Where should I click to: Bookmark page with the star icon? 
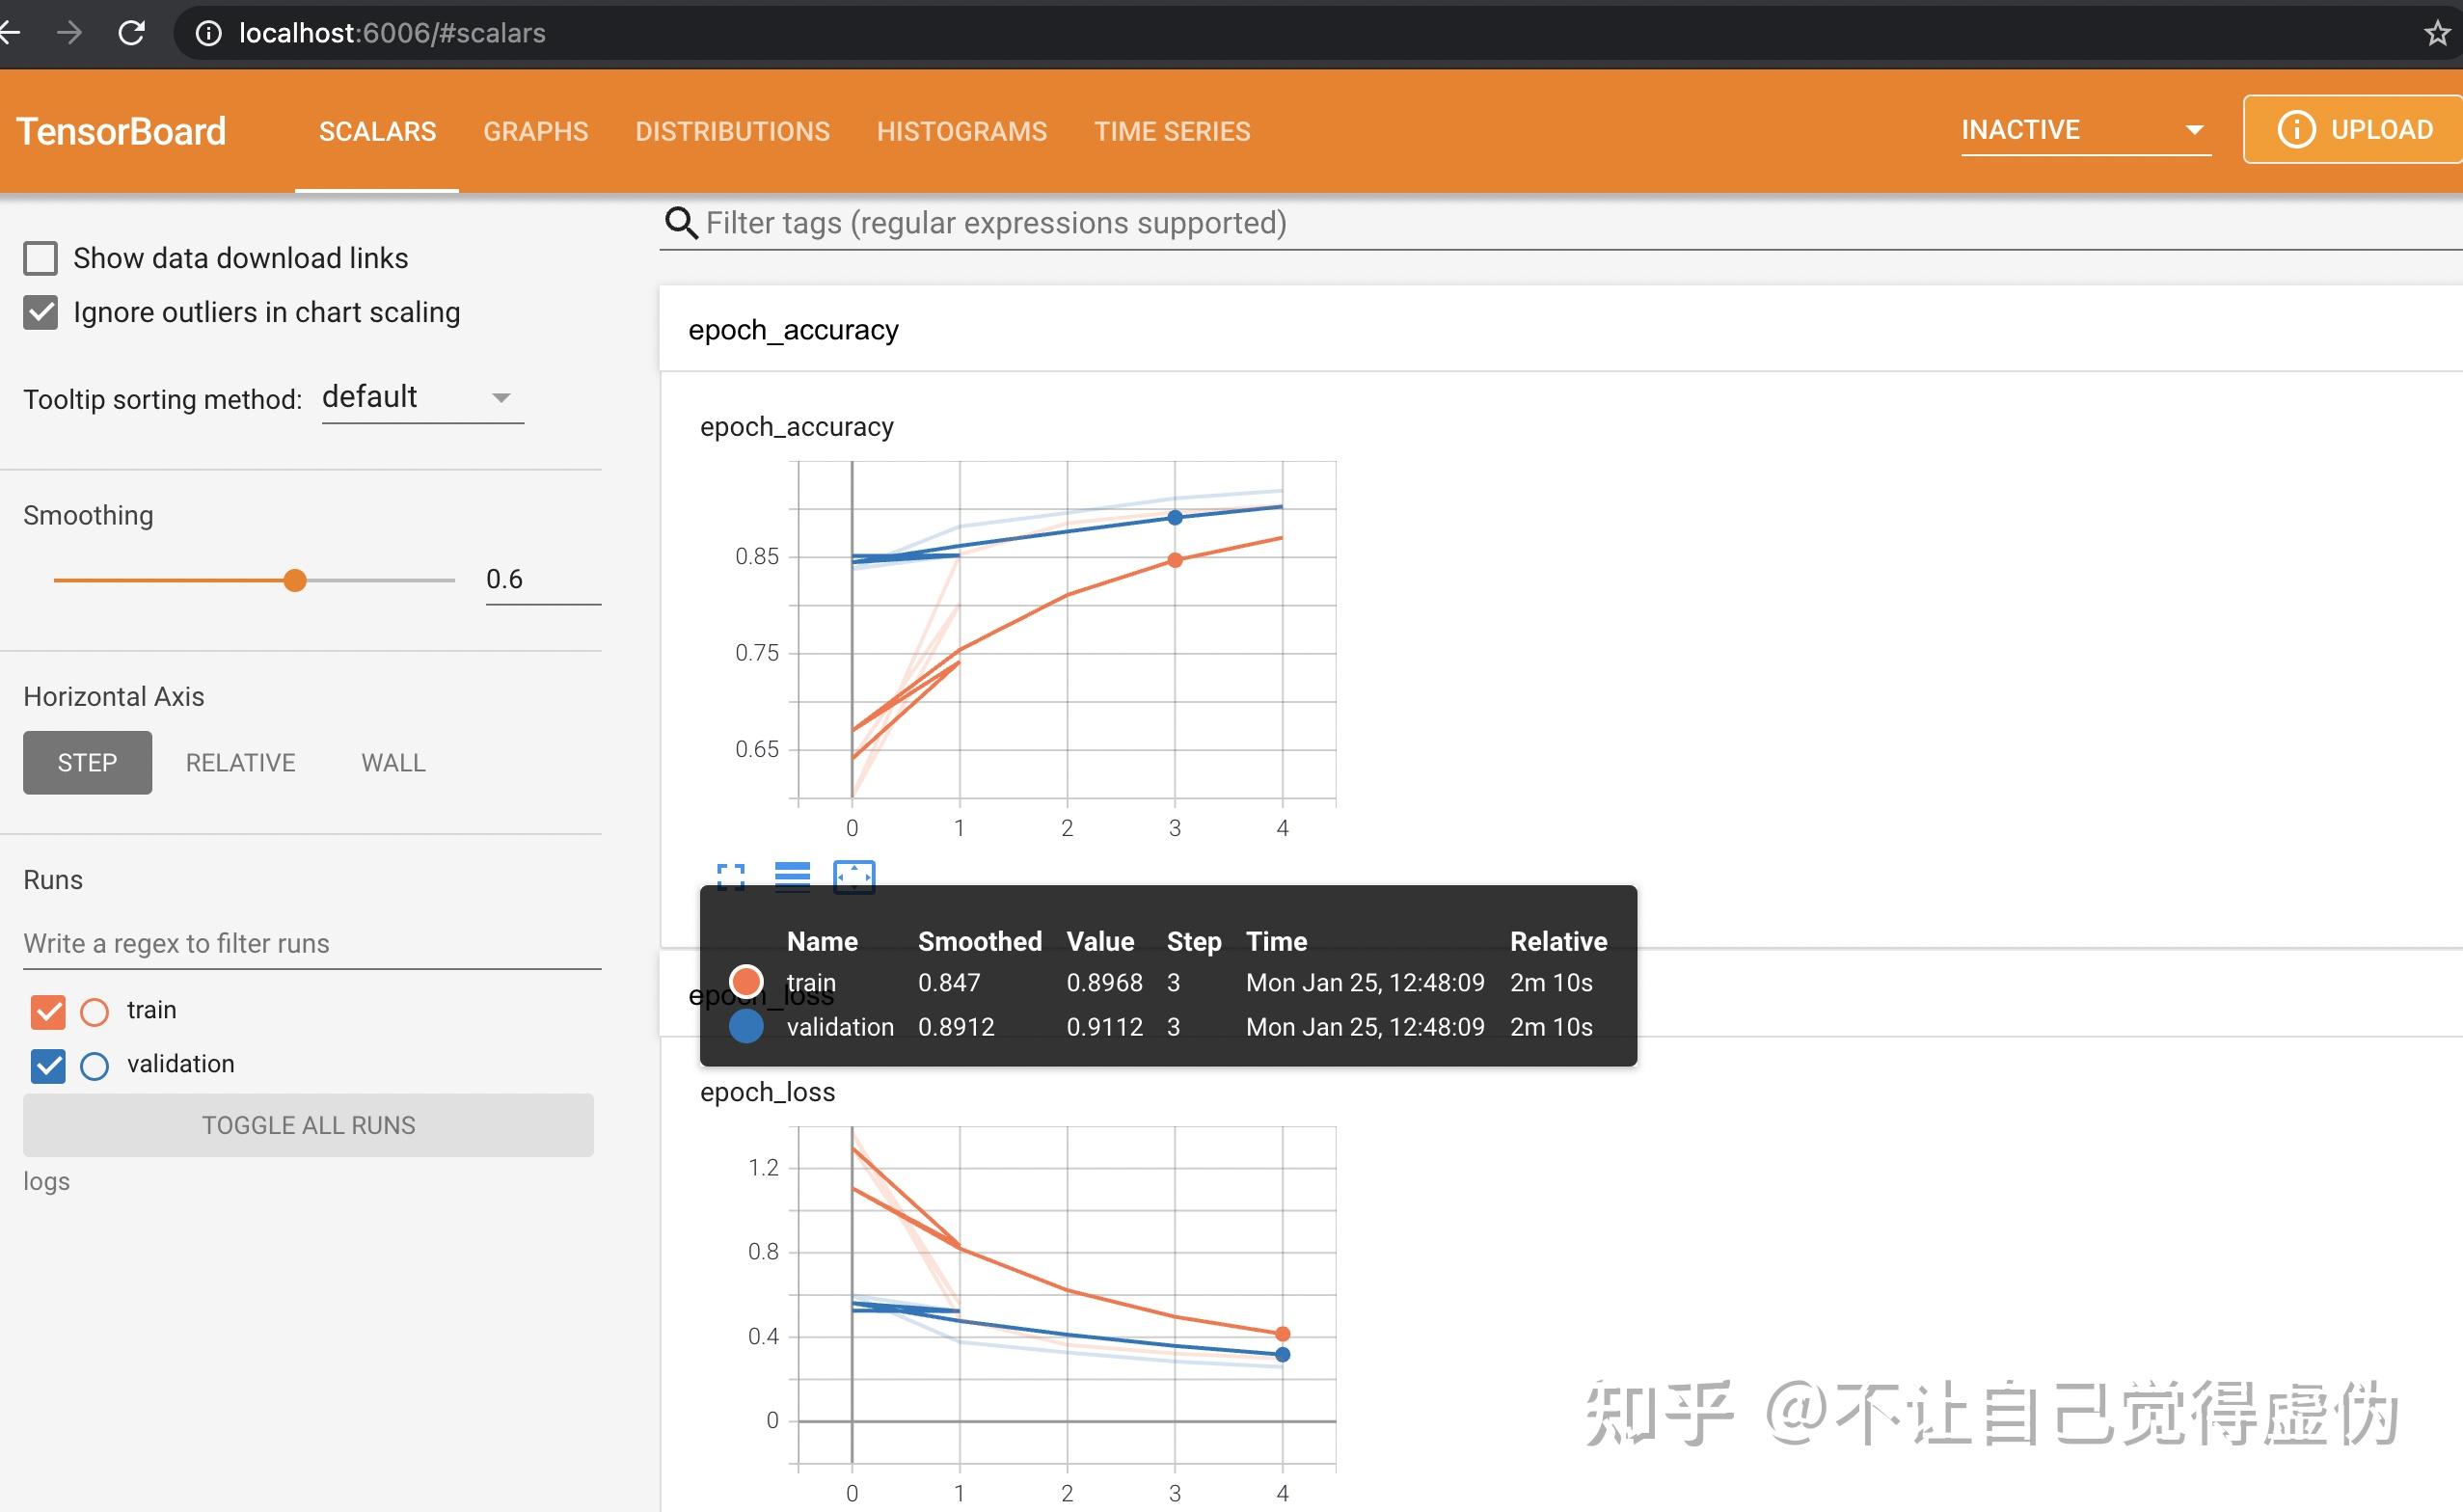pyautogui.click(x=2437, y=33)
